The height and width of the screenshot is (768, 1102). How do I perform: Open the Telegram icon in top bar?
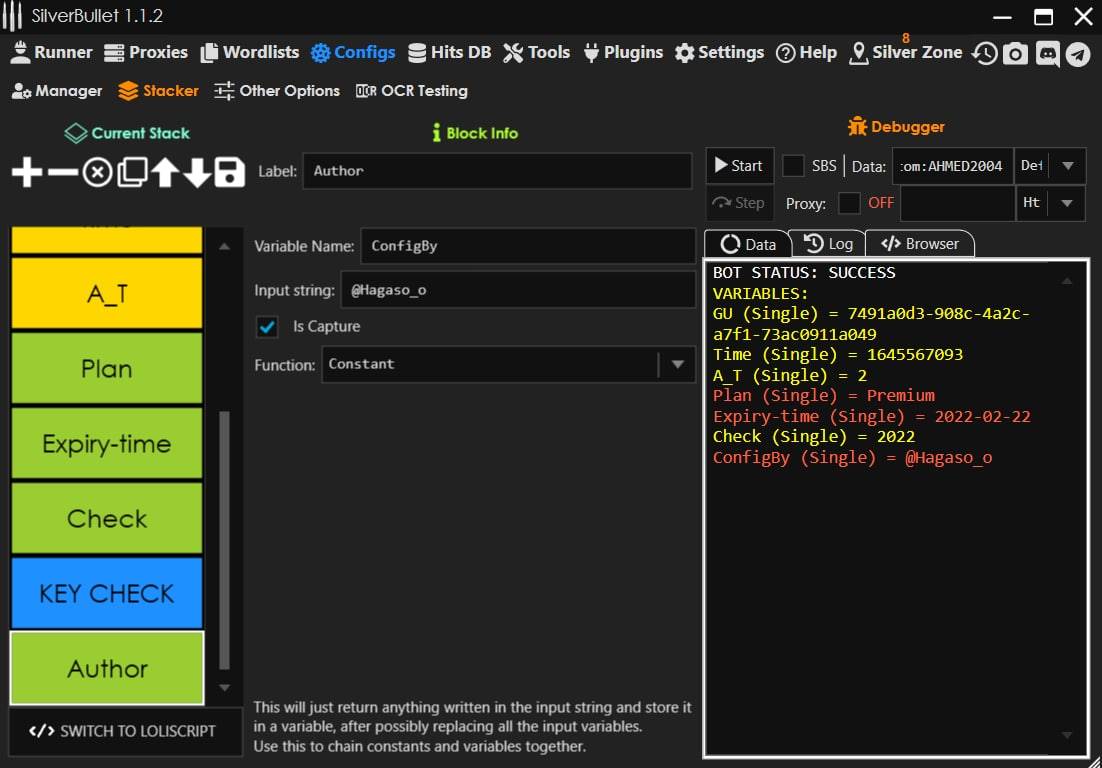pos(1077,54)
